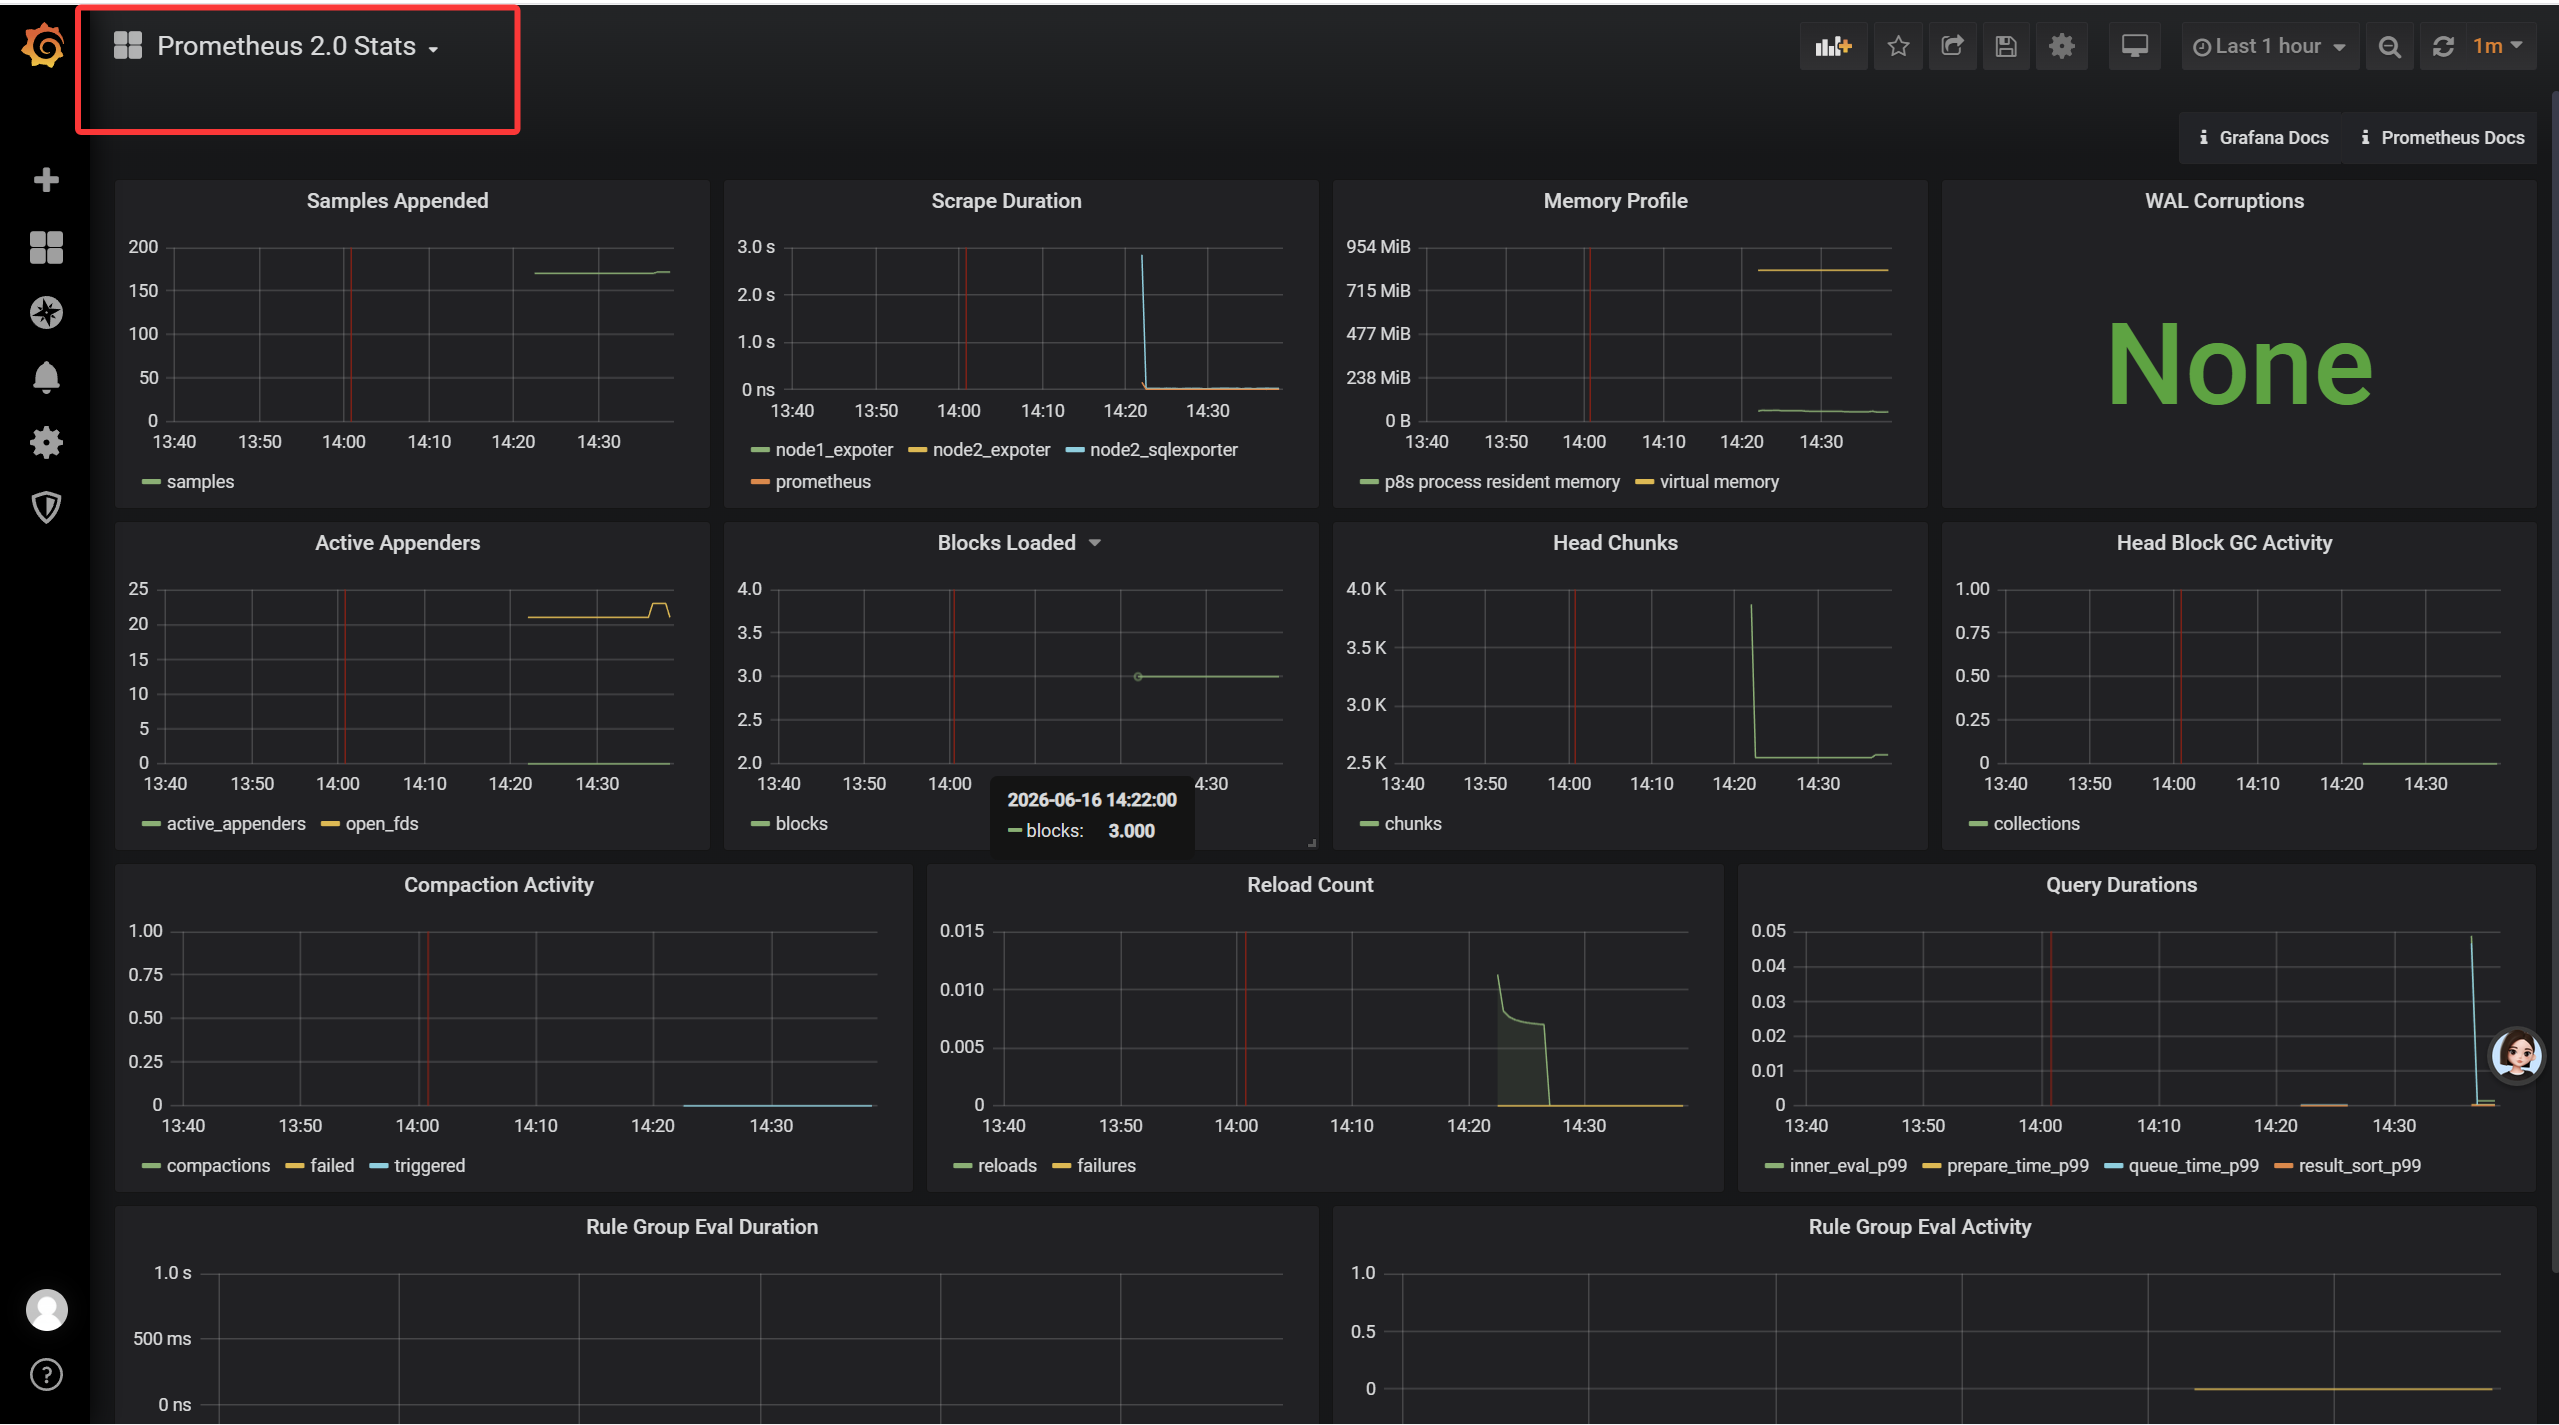2559x1425 pixels.
Task: Toggle the blocks series in Blocks Loaded legend
Action: [x=801, y=823]
